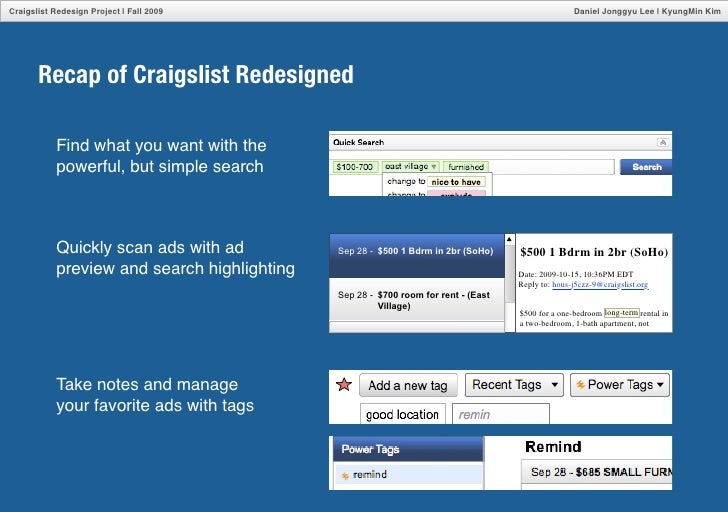Screen dimensions: 728x512
Task: Click the 'Add a new tag' button
Action: 408,385
